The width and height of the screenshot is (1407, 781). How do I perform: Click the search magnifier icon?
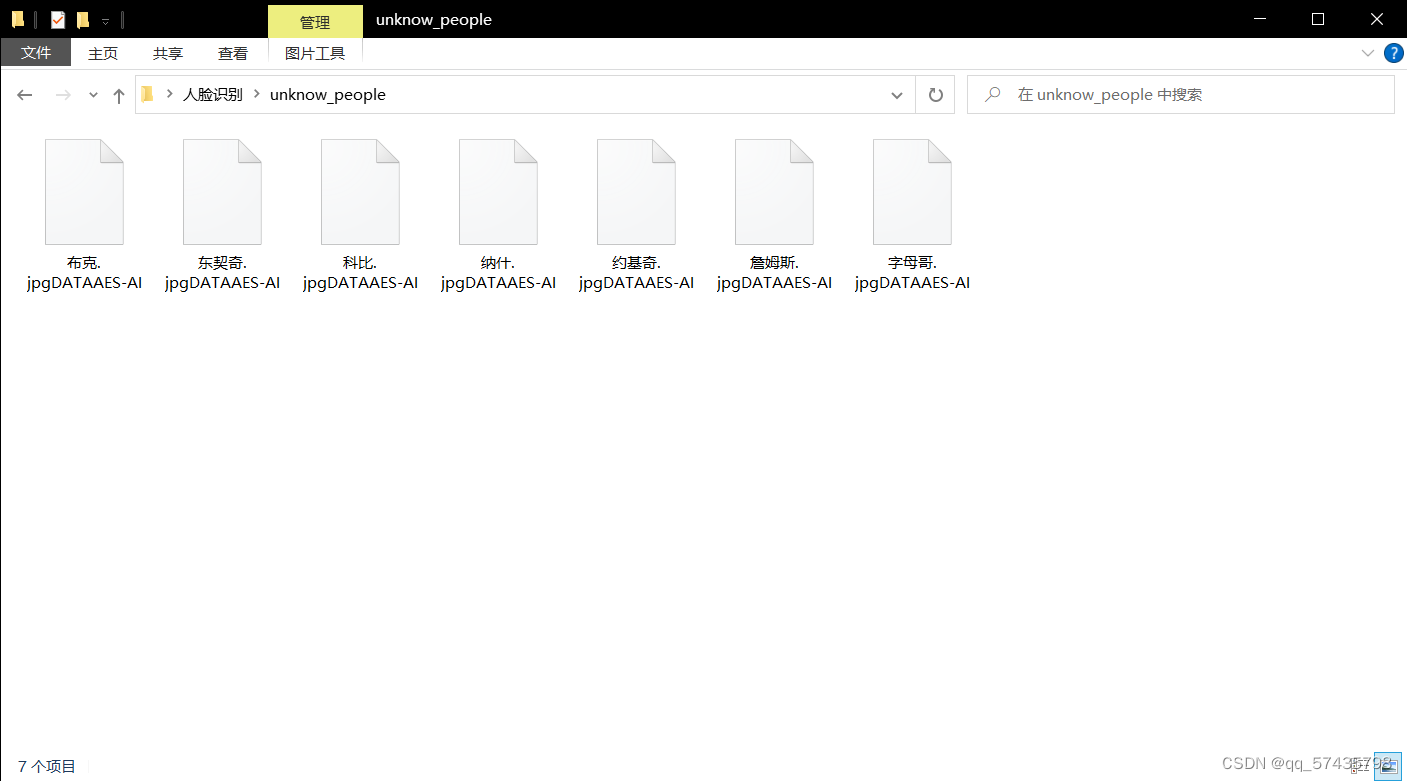tap(993, 95)
